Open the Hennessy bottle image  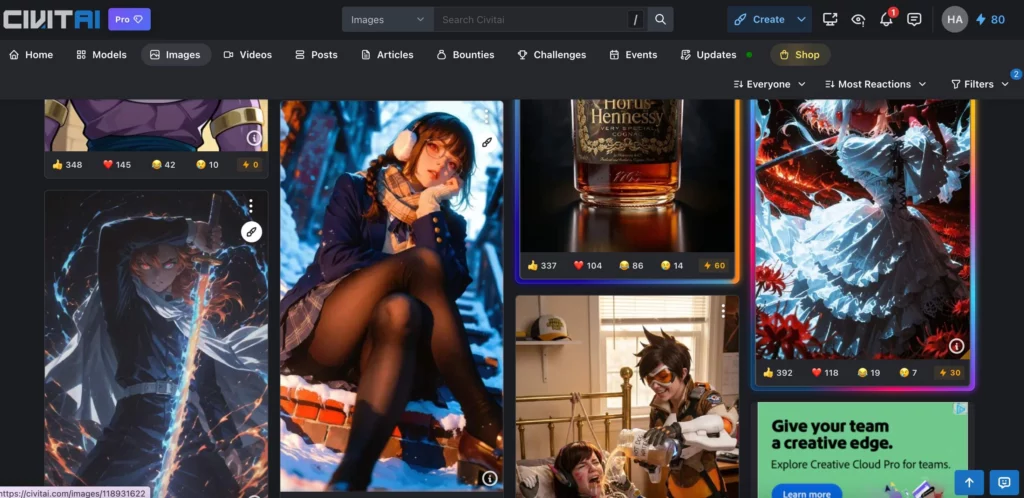click(627, 175)
